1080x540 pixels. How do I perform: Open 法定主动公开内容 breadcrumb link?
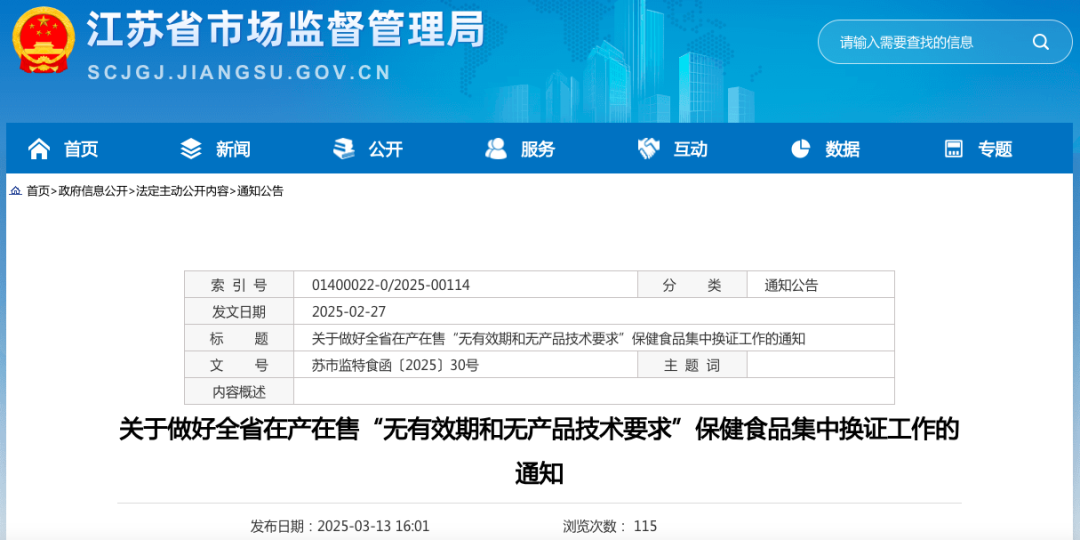point(183,191)
